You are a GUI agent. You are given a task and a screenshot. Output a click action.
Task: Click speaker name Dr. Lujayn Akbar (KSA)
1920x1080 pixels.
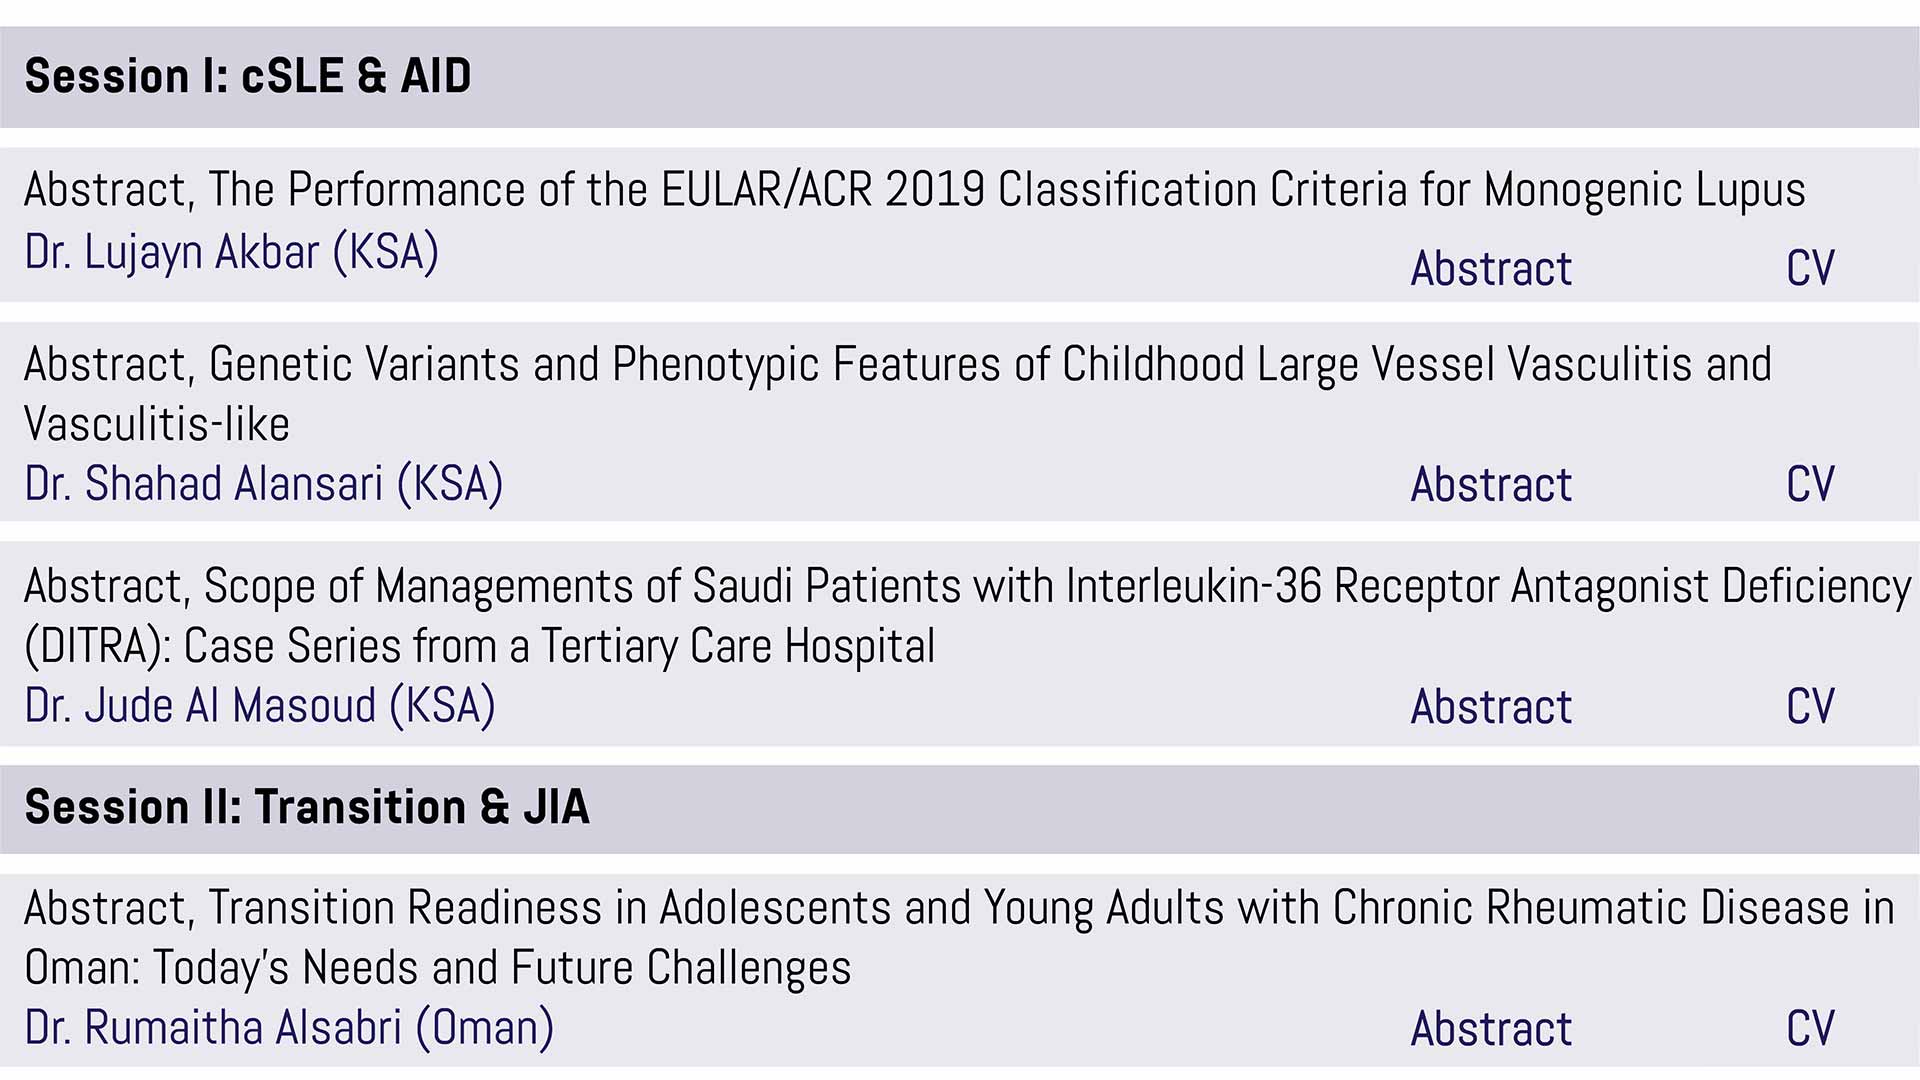click(x=232, y=252)
